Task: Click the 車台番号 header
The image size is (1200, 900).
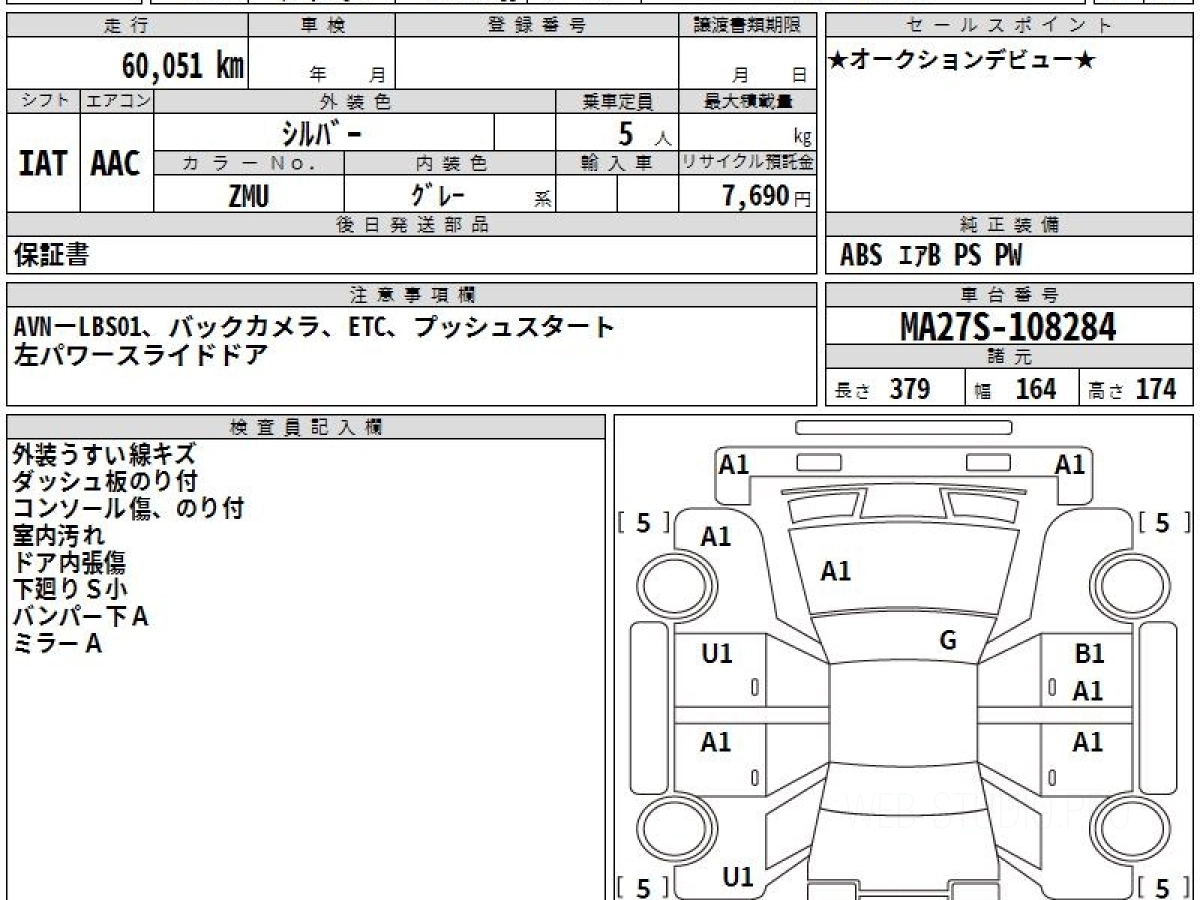Action: [1009, 295]
